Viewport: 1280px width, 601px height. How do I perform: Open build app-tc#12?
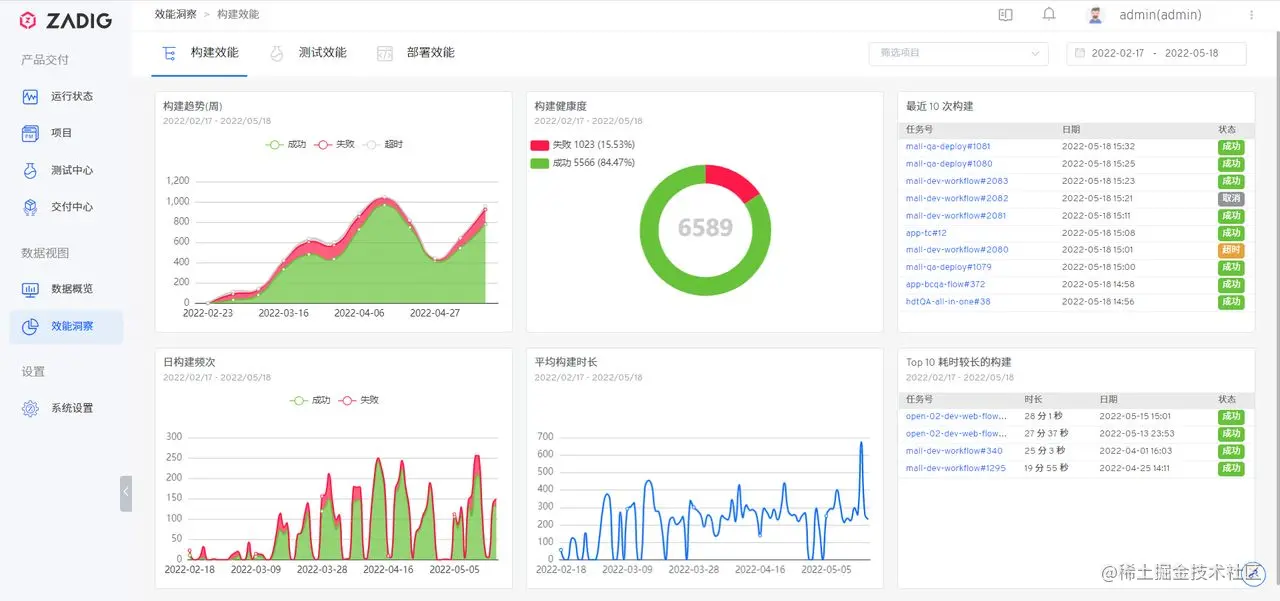(x=926, y=233)
